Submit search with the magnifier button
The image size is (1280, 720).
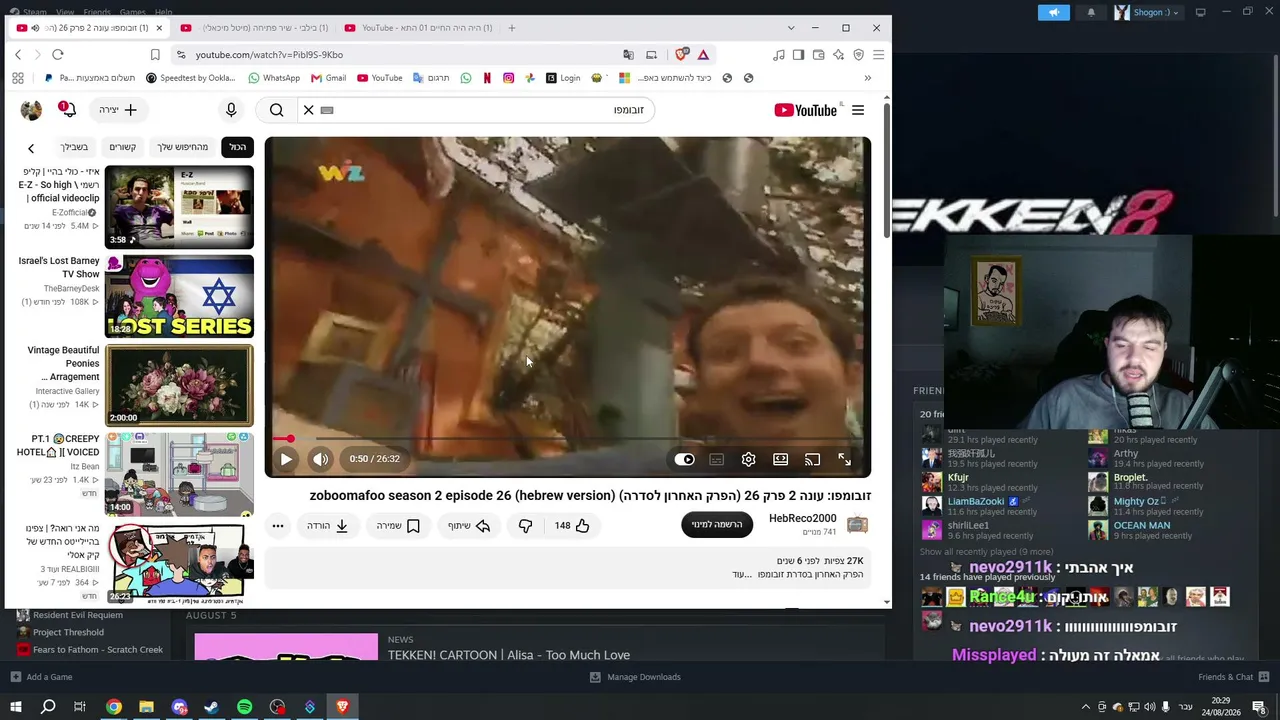277,110
